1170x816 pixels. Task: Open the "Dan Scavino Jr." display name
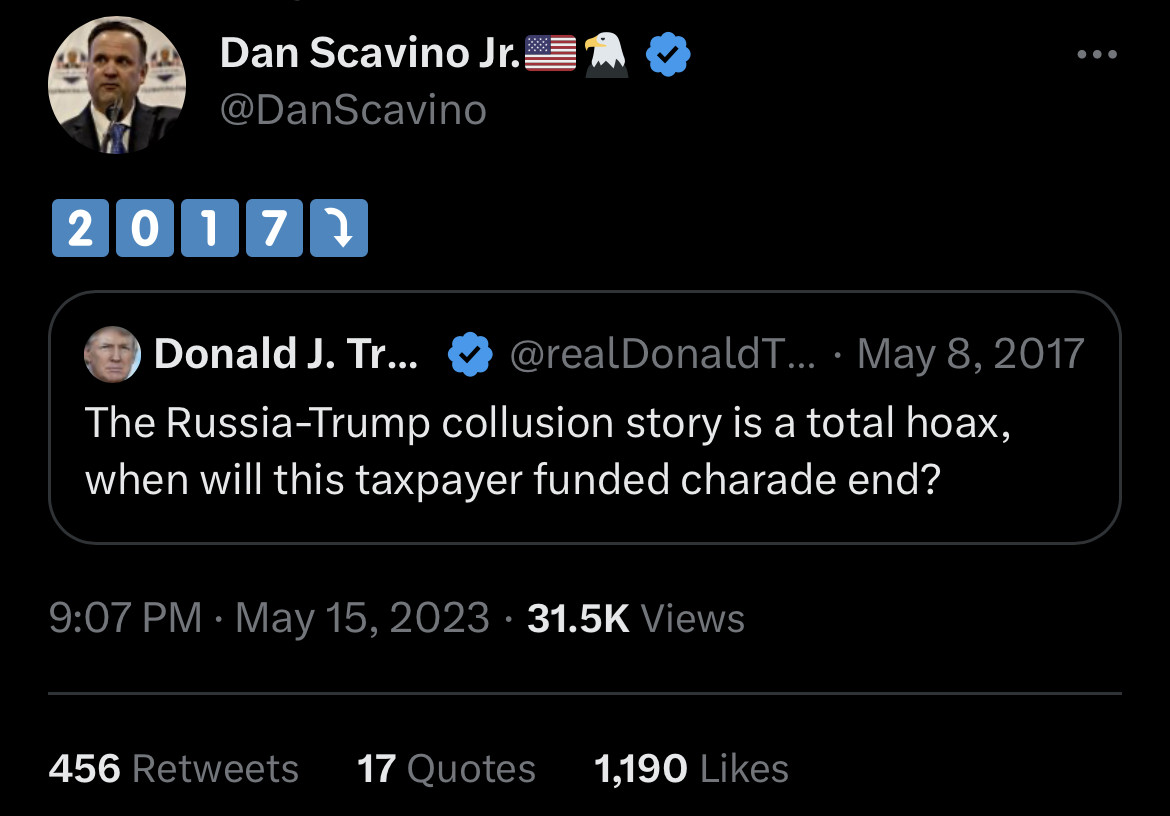tap(369, 54)
